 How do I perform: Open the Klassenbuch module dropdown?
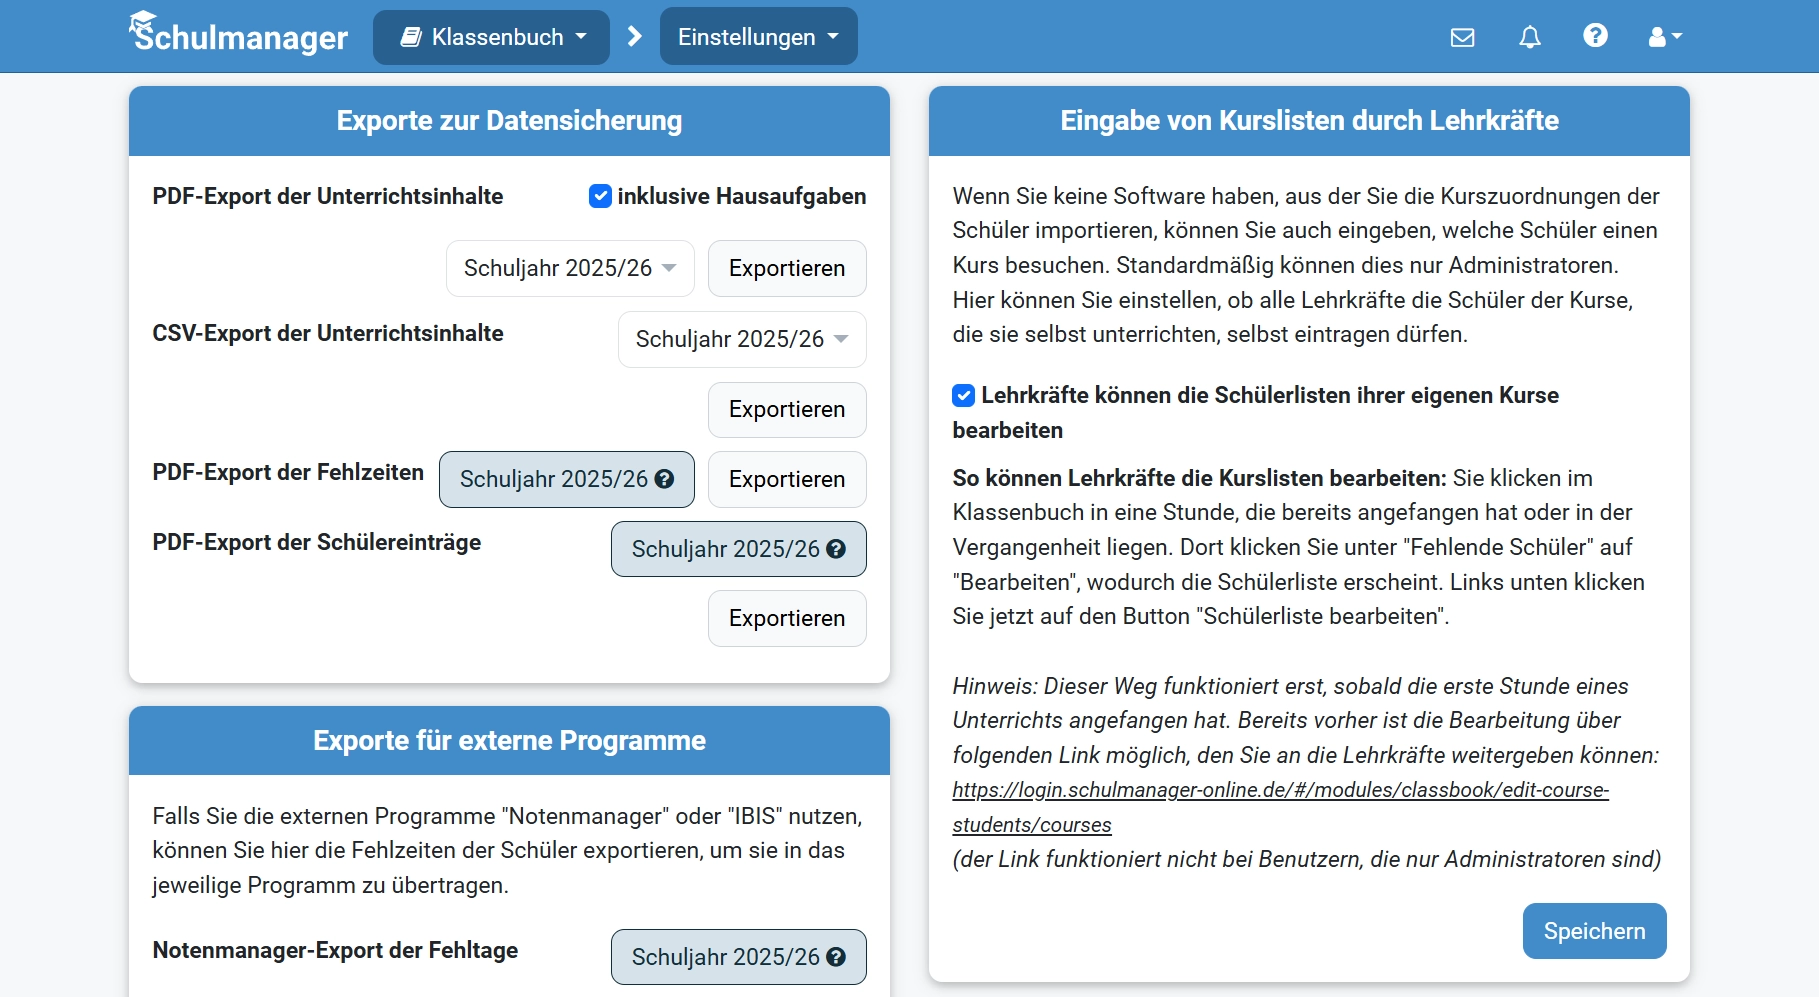point(491,37)
